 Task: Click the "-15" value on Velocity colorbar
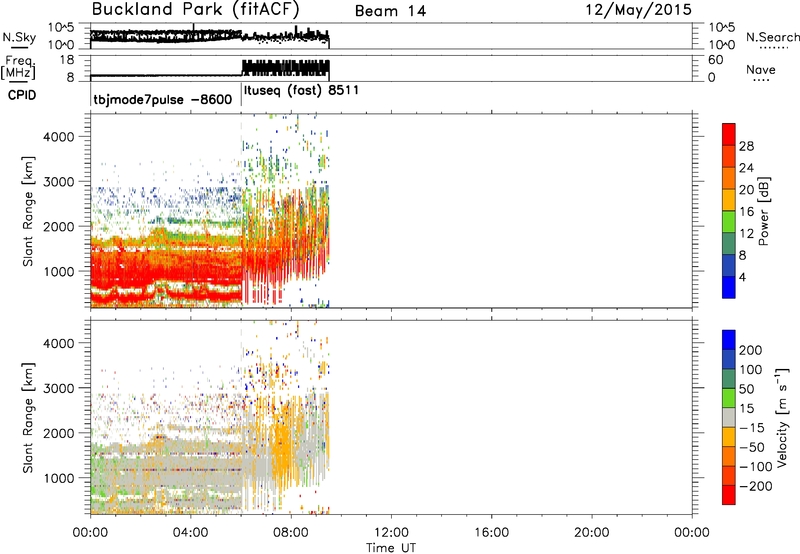click(x=752, y=427)
